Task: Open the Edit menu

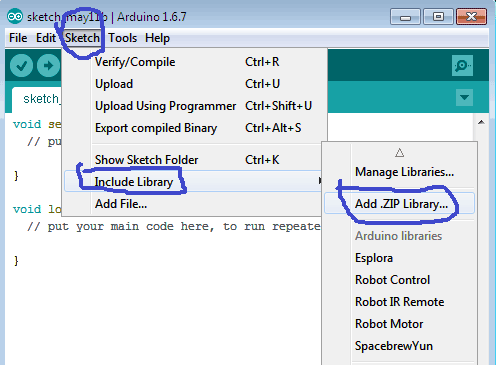Action: (46, 38)
